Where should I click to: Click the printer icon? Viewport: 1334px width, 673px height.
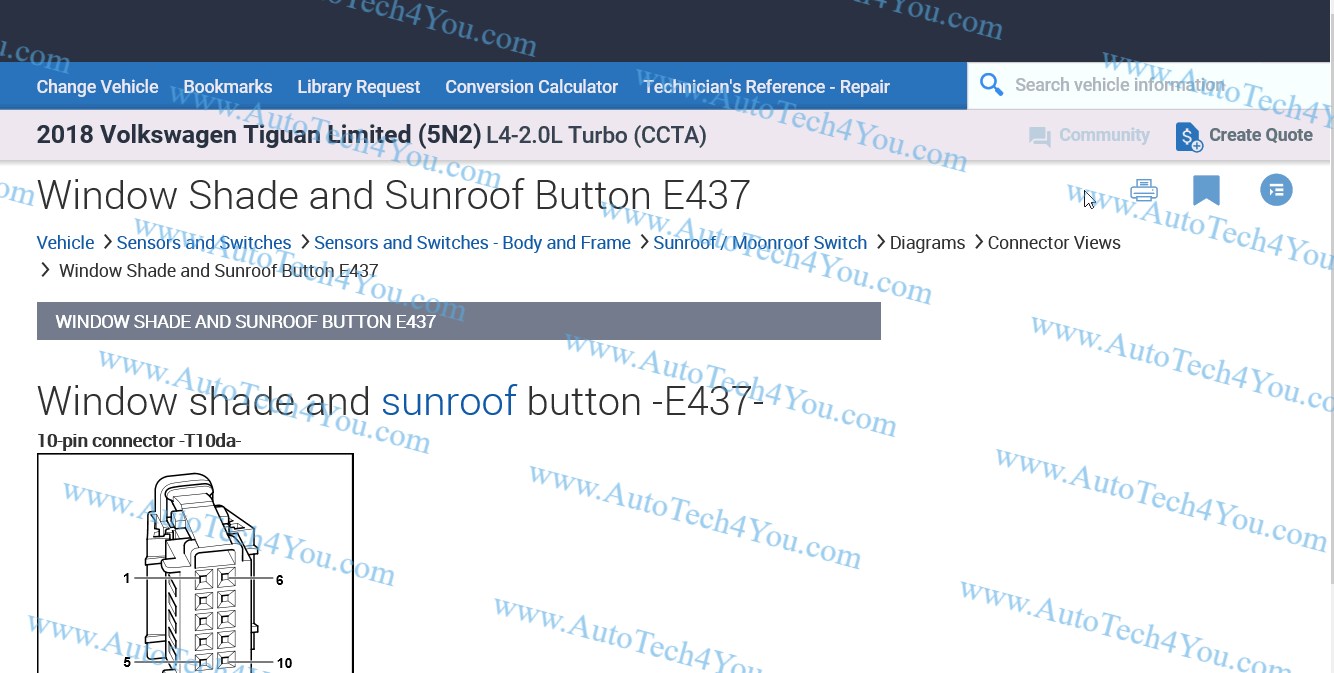(x=1143, y=190)
